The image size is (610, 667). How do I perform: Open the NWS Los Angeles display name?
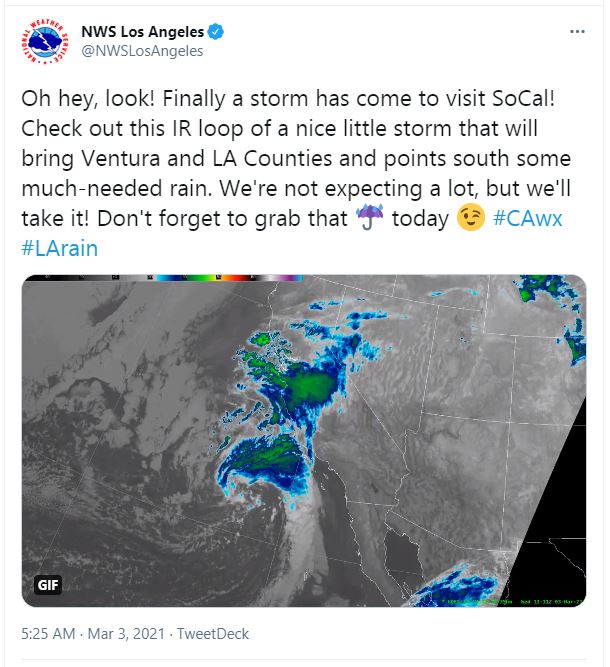point(143,32)
